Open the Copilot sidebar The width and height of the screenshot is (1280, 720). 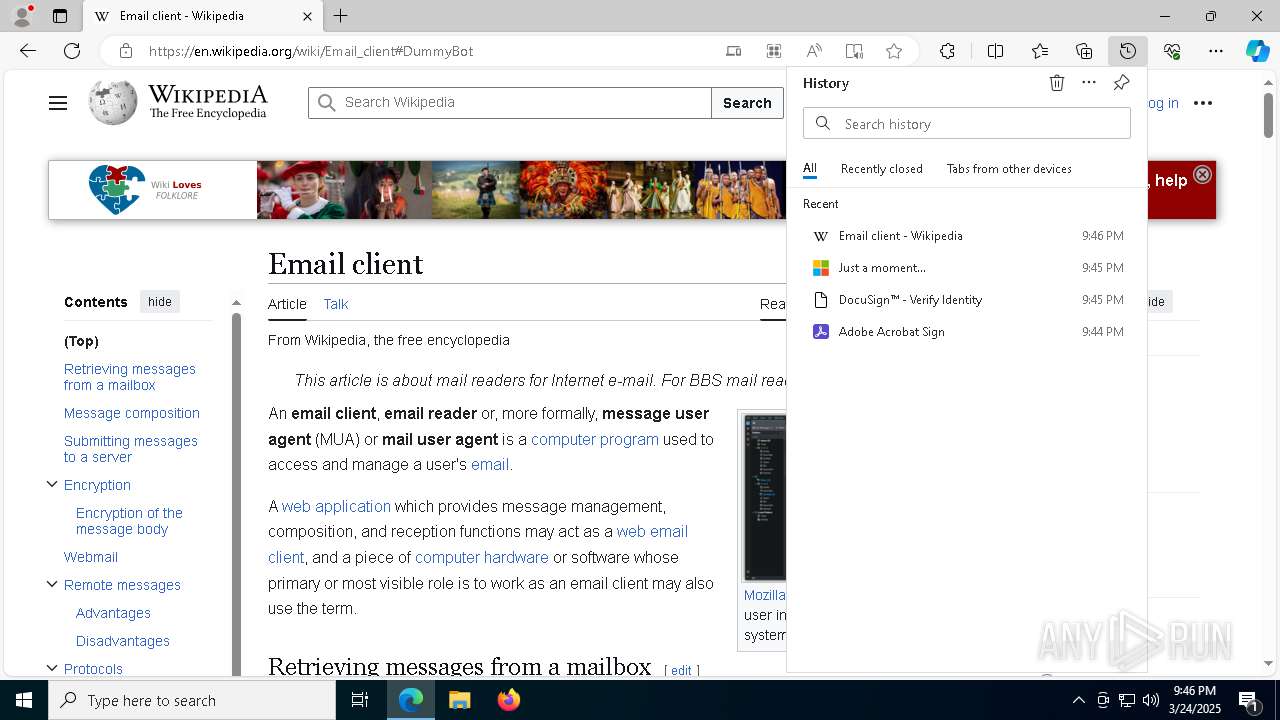pyautogui.click(x=1257, y=51)
